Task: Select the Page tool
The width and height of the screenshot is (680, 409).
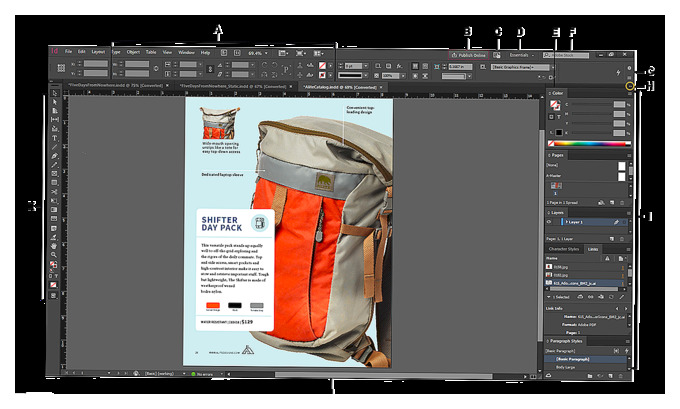Action: pos(55,111)
